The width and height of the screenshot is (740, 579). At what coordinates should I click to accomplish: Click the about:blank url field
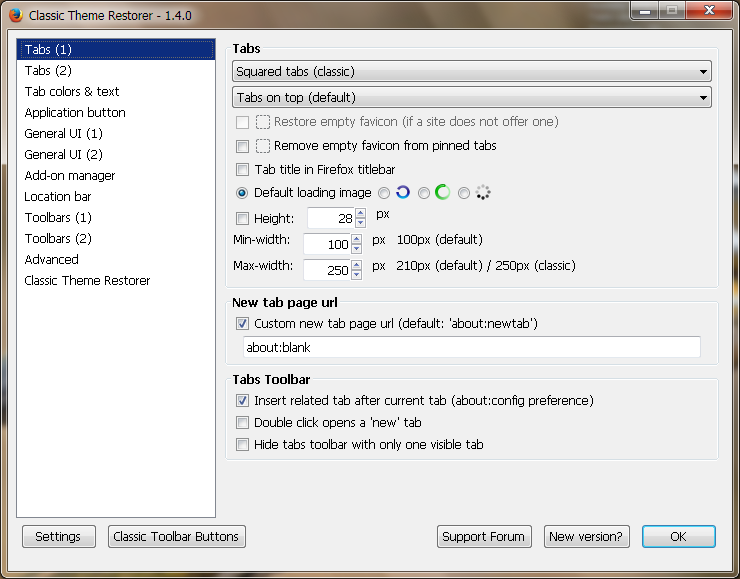tap(472, 347)
